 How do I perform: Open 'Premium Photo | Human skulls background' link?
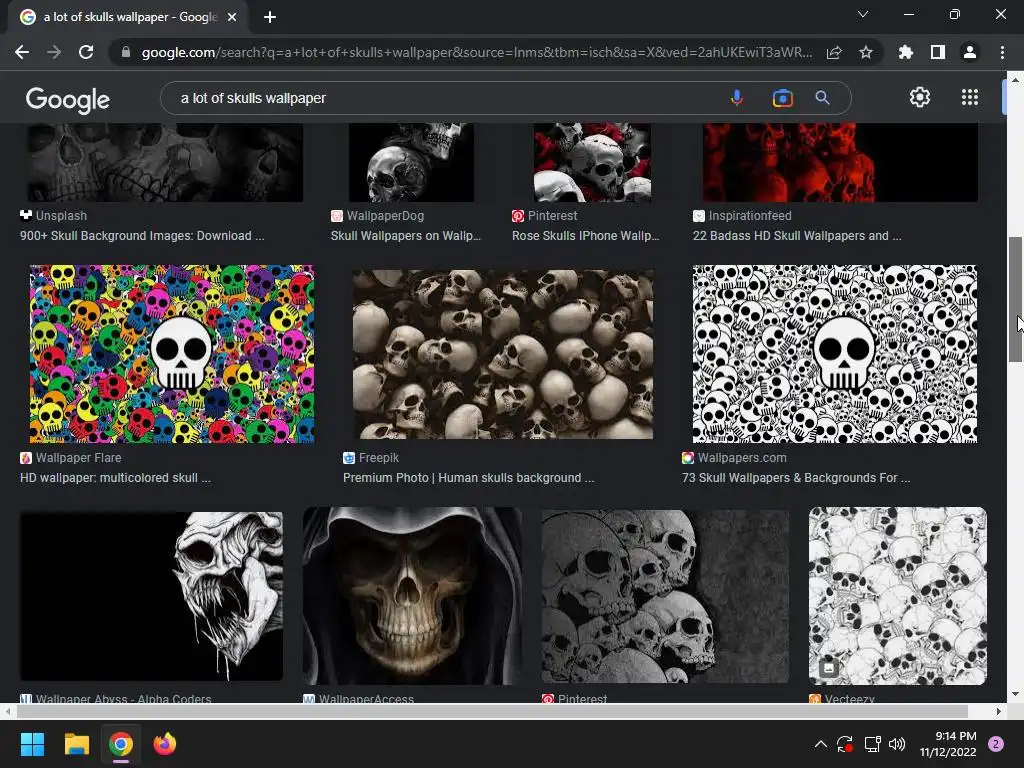tap(468, 477)
